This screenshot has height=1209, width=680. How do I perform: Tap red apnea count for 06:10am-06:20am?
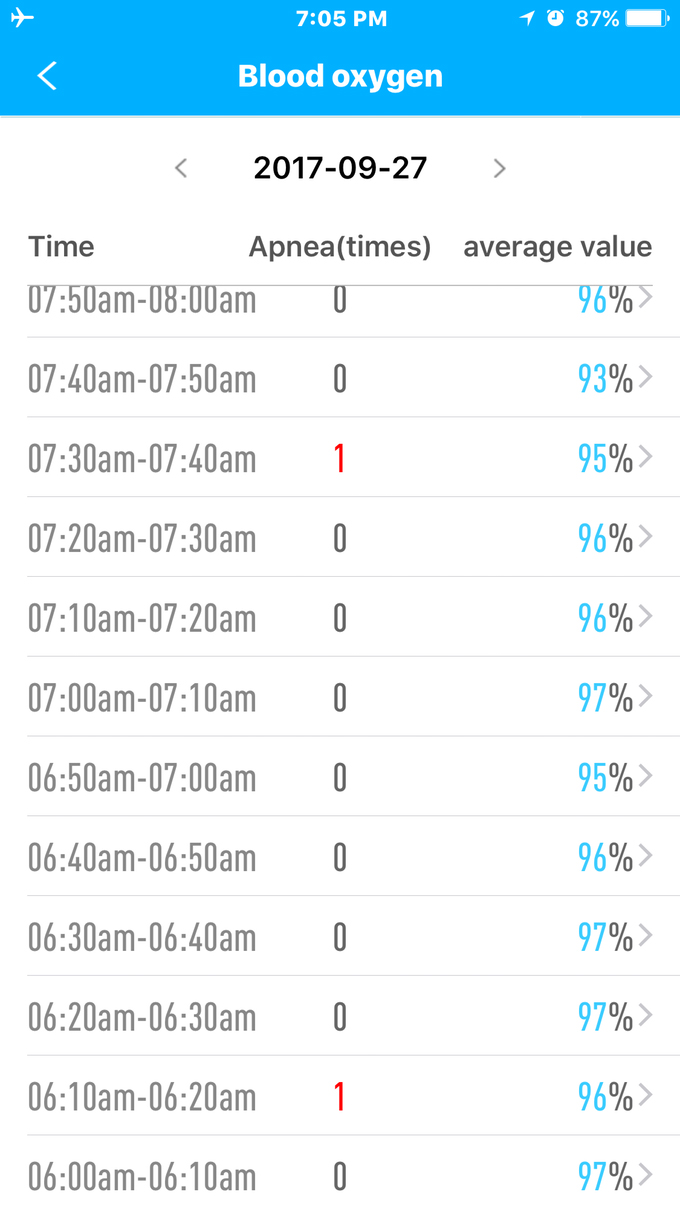pos(340,1097)
